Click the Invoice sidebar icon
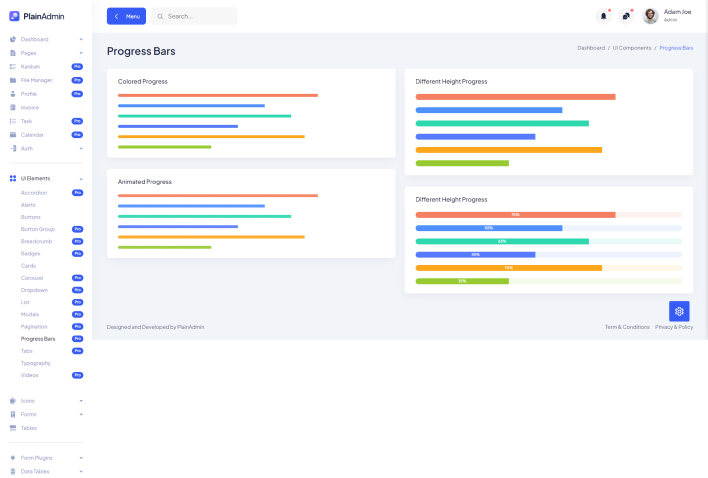 [13, 107]
